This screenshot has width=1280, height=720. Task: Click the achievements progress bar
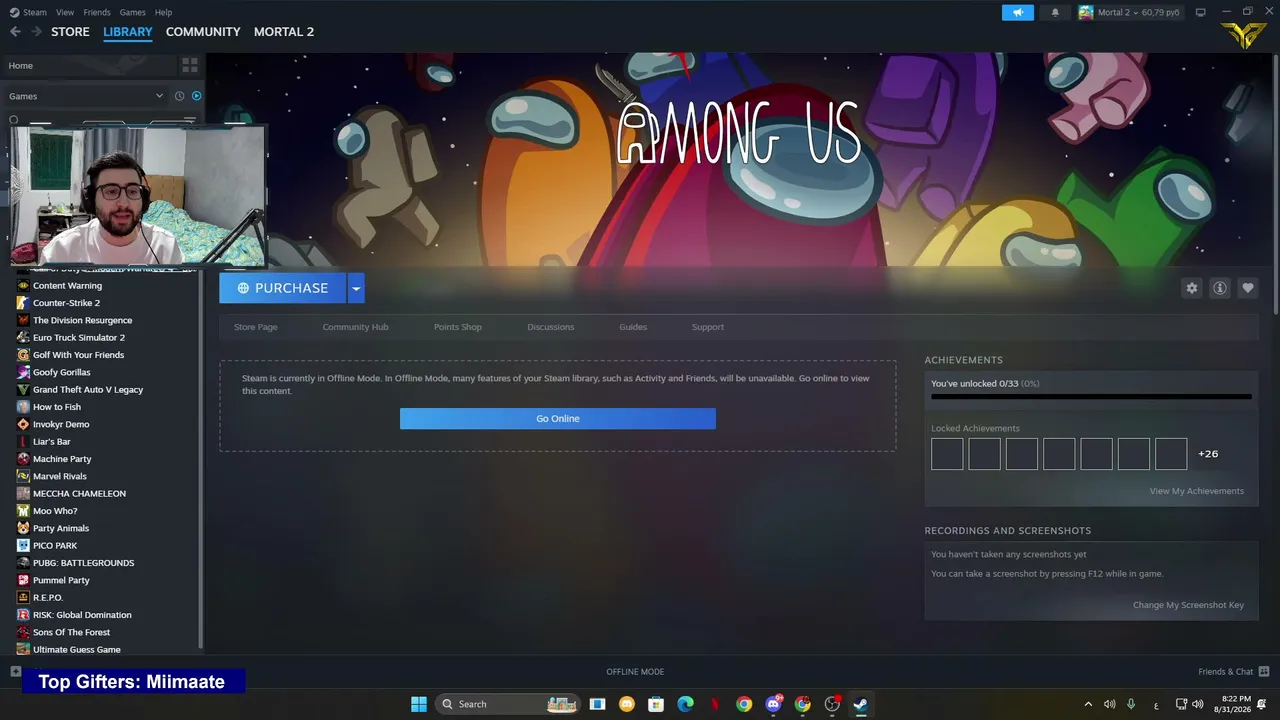click(x=1091, y=397)
